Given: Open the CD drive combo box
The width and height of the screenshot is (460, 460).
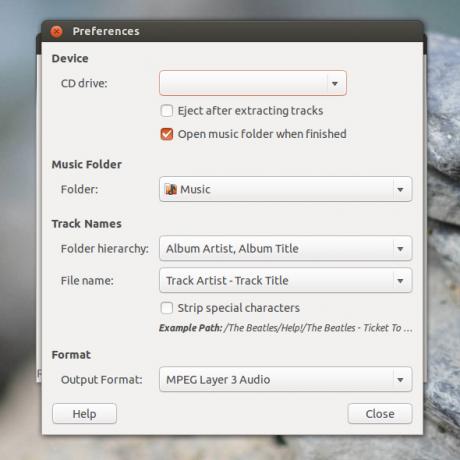Looking at the screenshot, I should (253, 83).
